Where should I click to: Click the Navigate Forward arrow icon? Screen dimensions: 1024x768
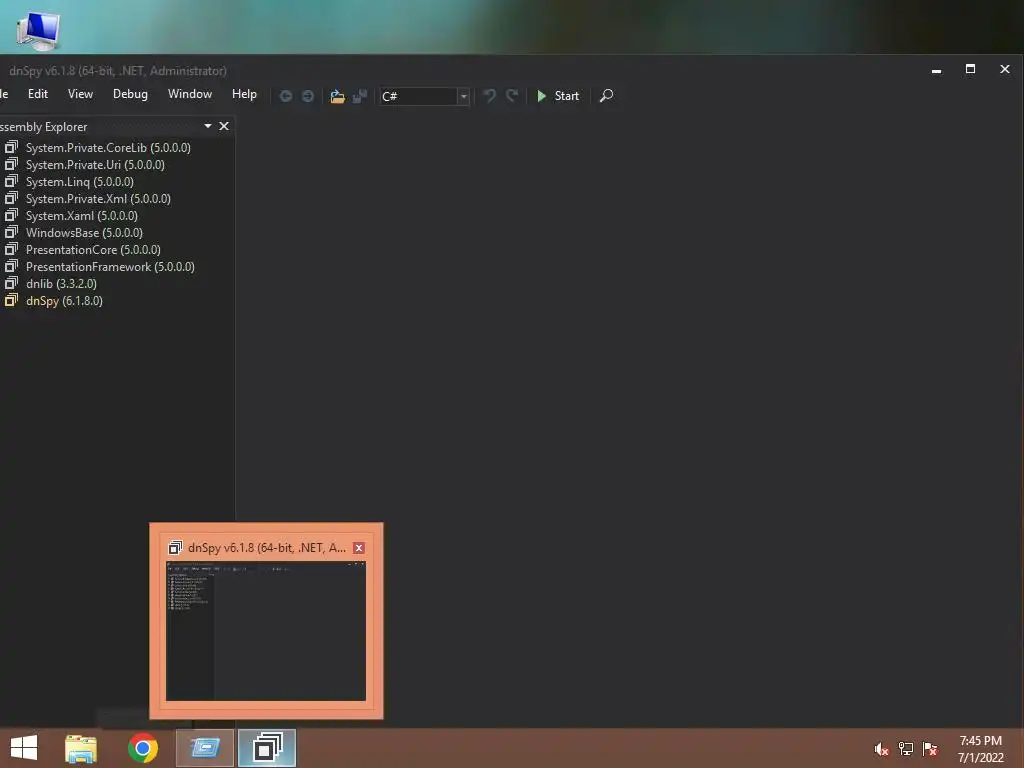tap(308, 96)
